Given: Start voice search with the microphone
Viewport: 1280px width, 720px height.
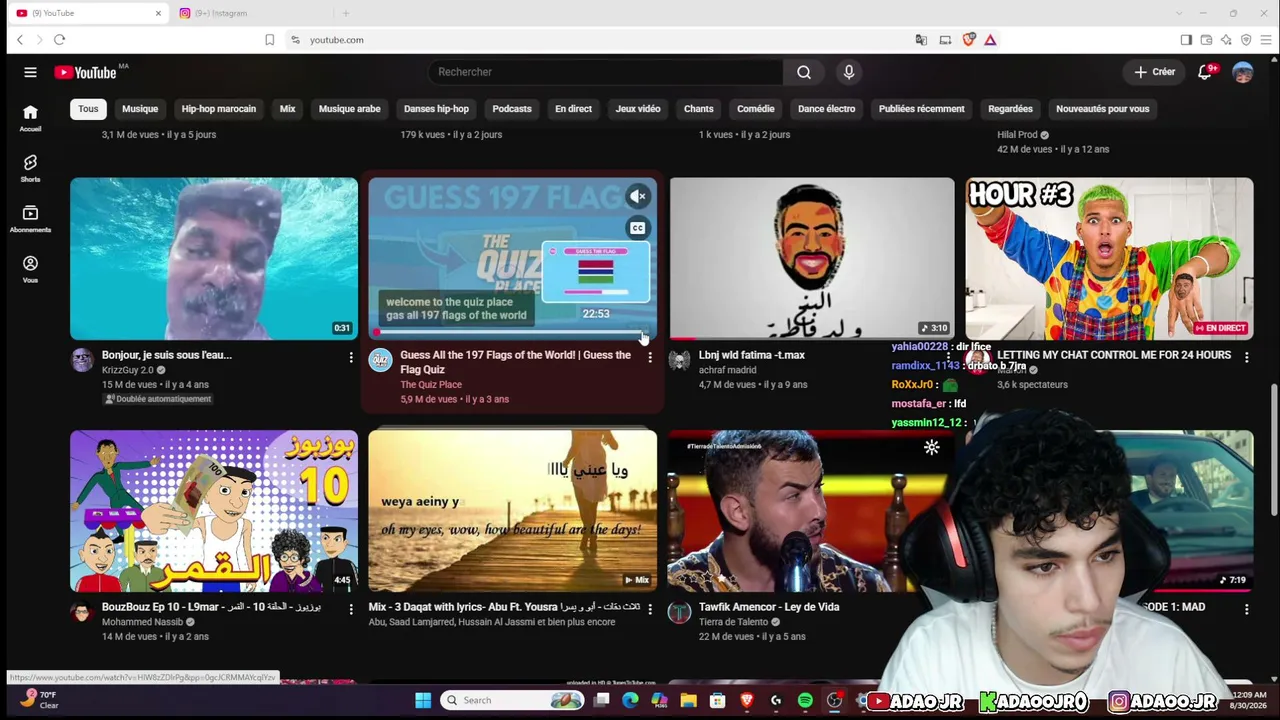Looking at the screenshot, I should point(849,72).
